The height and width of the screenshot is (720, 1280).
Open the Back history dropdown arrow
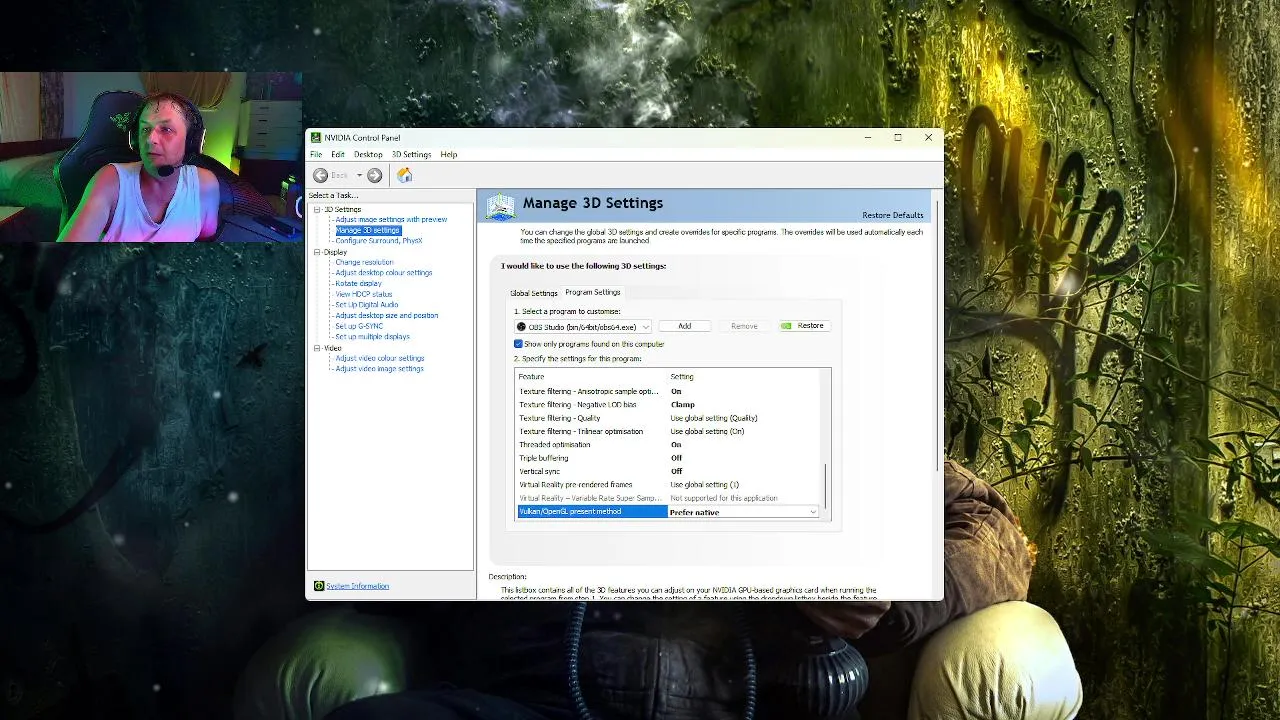click(x=359, y=175)
